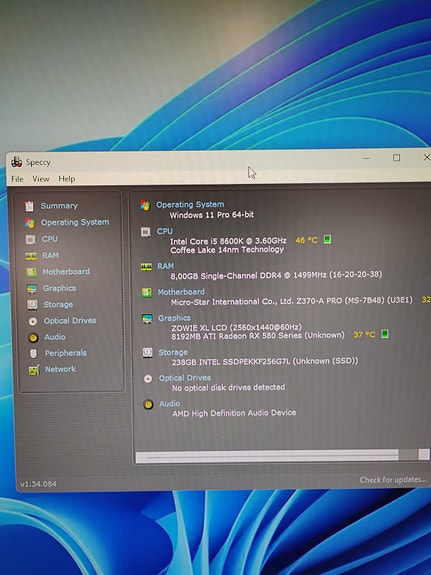This screenshot has height=575, width=431.
Task: Click Check for updates link
Action: pyautogui.click(x=393, y=480)
